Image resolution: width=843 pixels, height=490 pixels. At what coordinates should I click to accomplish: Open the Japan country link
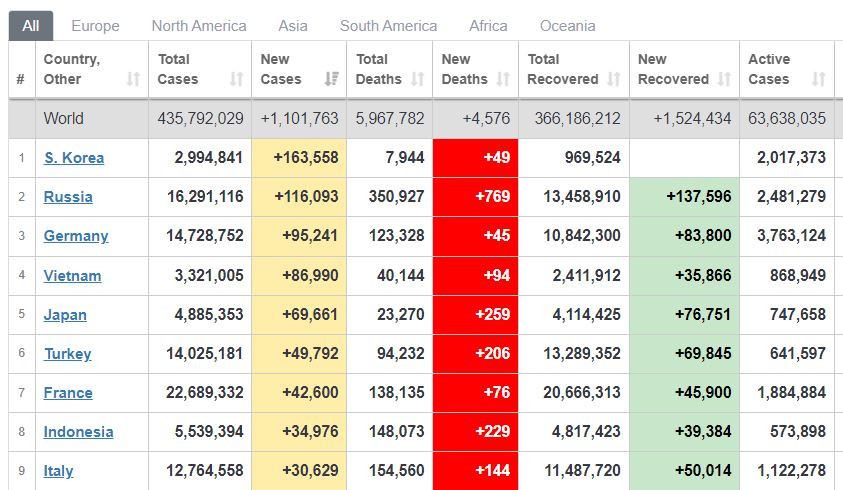65,315
